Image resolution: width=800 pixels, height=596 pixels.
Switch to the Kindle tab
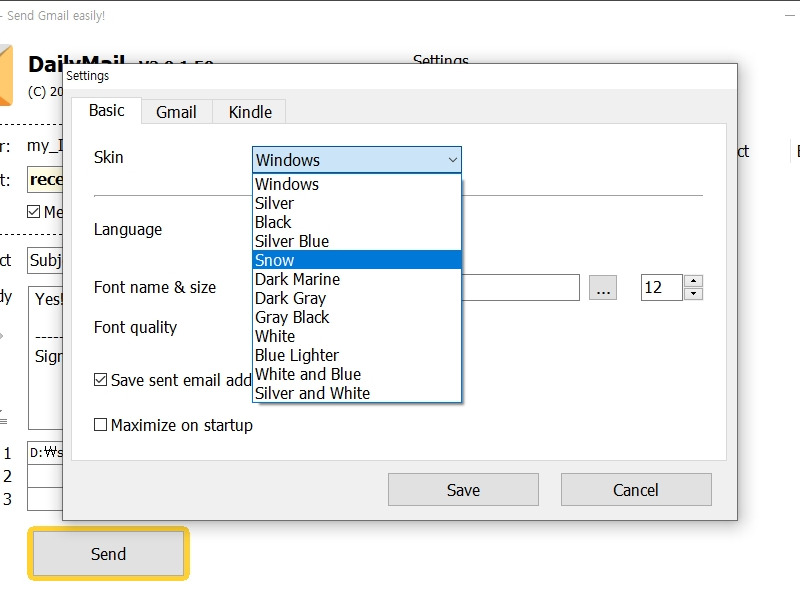(x=249, y=112)
